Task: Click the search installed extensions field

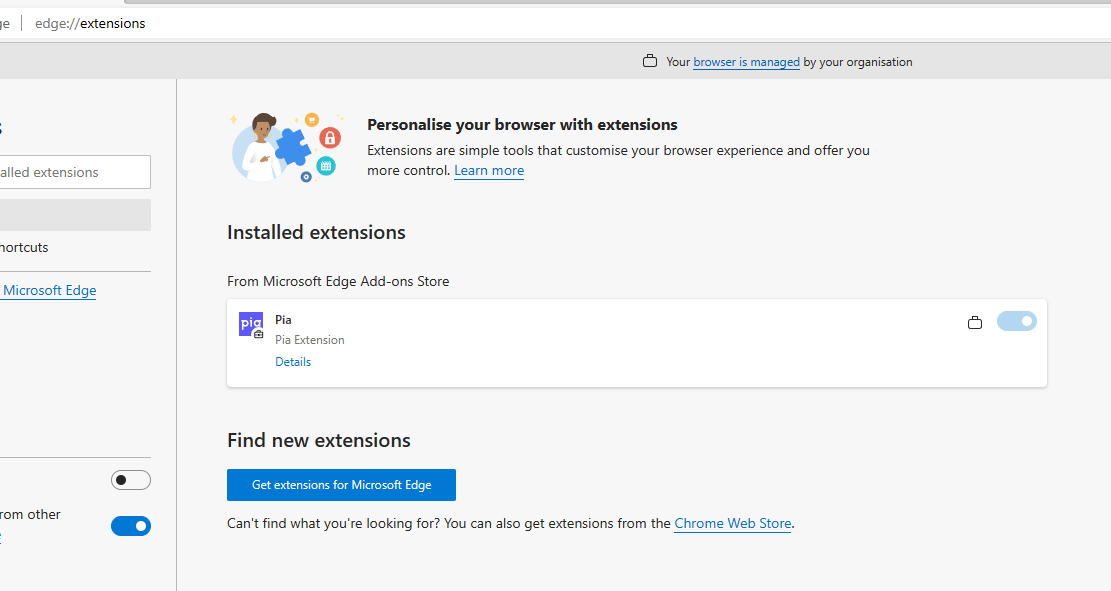Action: tap(75, 172)
